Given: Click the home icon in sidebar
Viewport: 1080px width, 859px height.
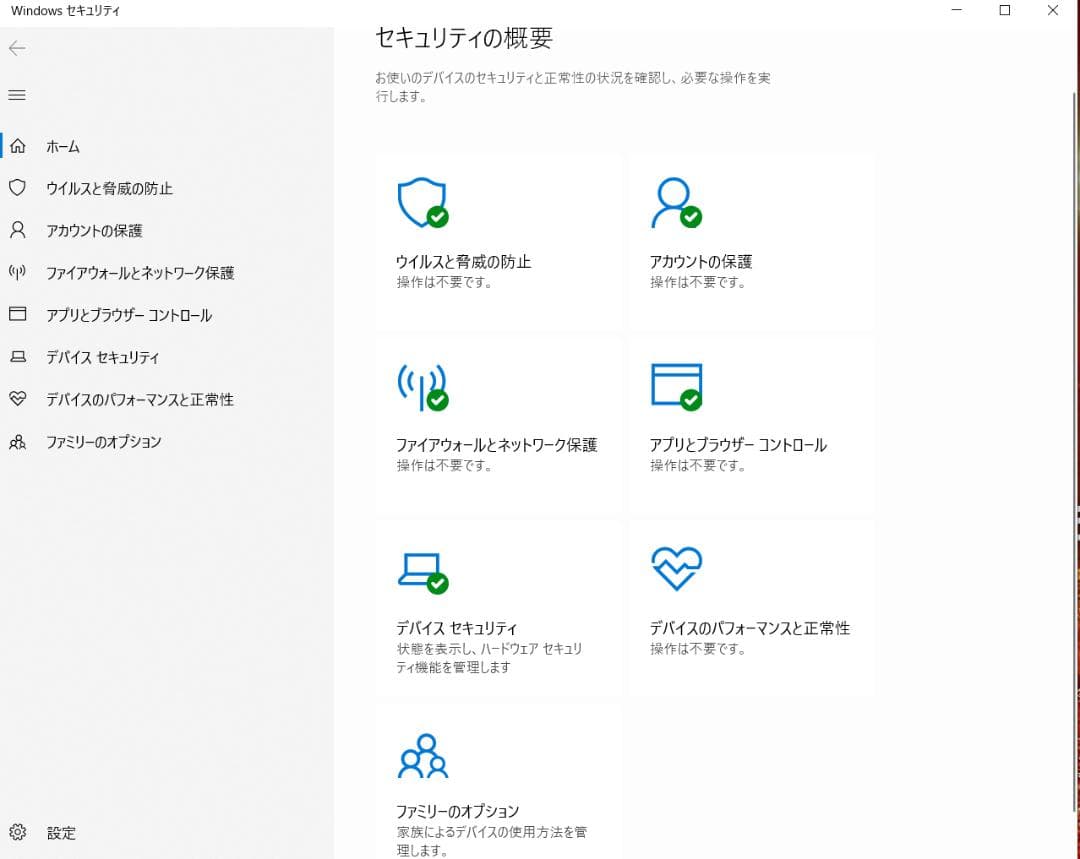Looking at the screenshot, I should pos(18,145).
